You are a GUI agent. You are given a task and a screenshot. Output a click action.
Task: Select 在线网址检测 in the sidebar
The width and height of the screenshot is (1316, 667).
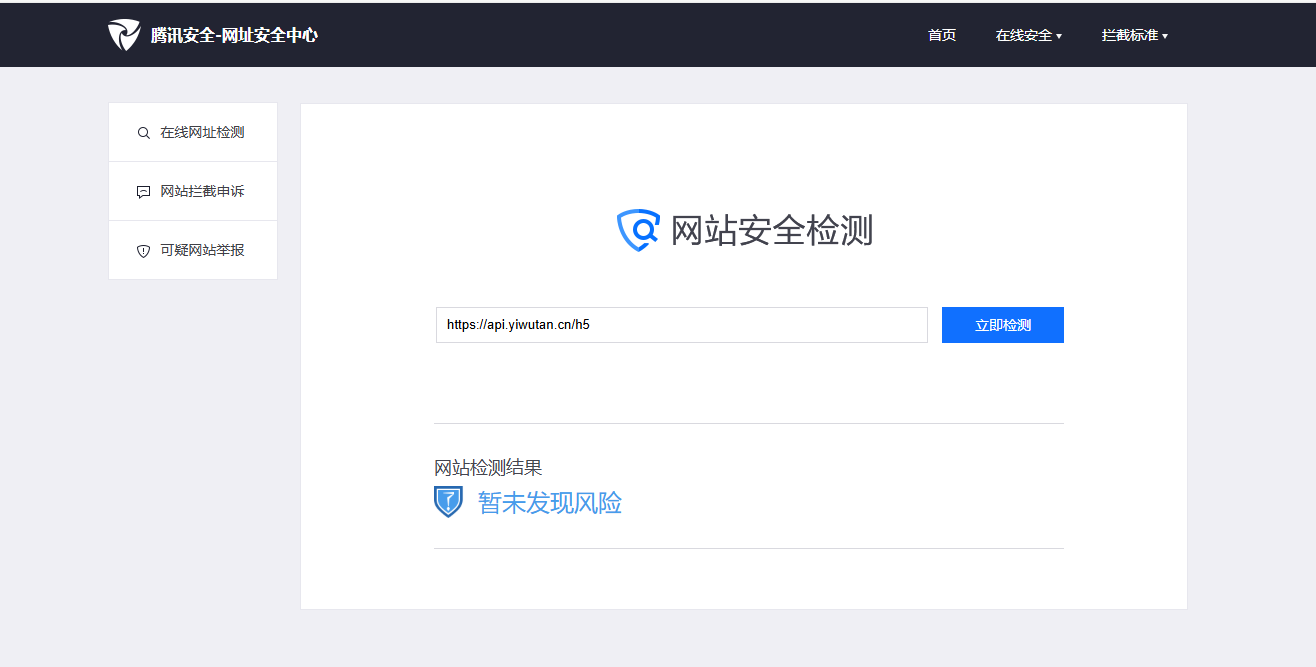[193, 132]
